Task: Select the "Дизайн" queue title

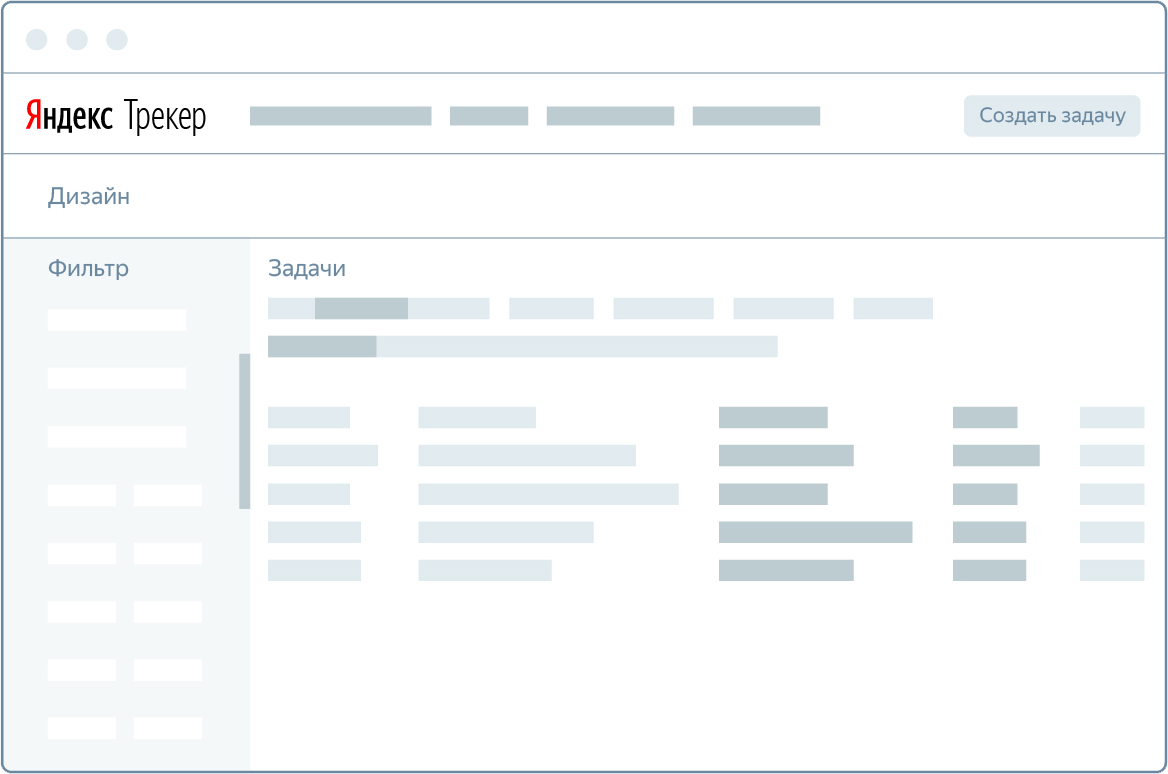Action: (x=89, y=197)
